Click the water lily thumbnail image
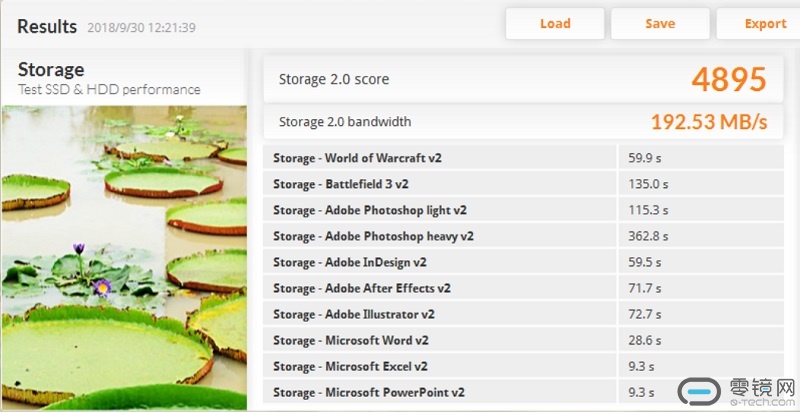Screen dimensions: 800x412 (124, 255)
